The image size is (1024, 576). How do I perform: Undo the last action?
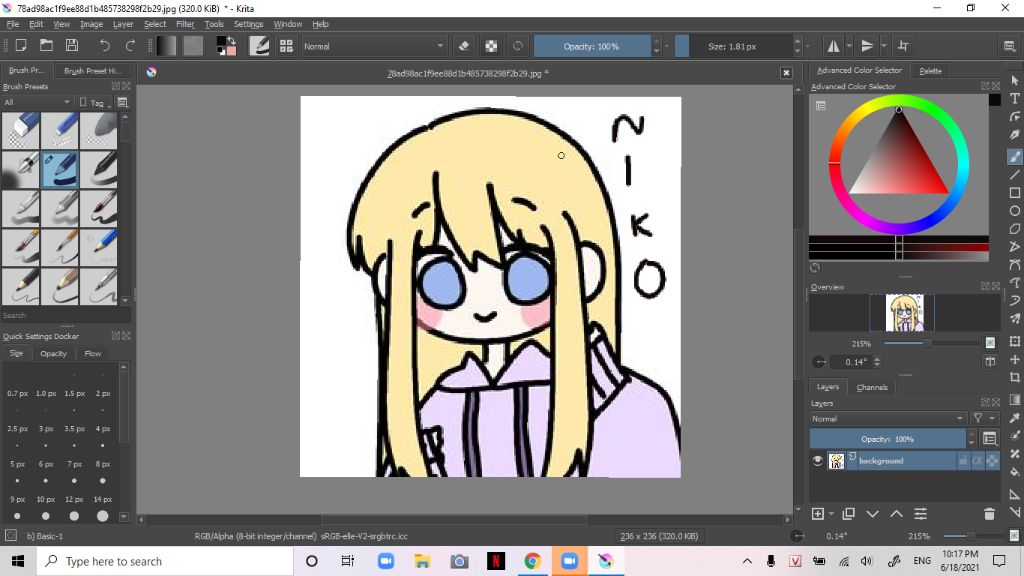(104, 46)
